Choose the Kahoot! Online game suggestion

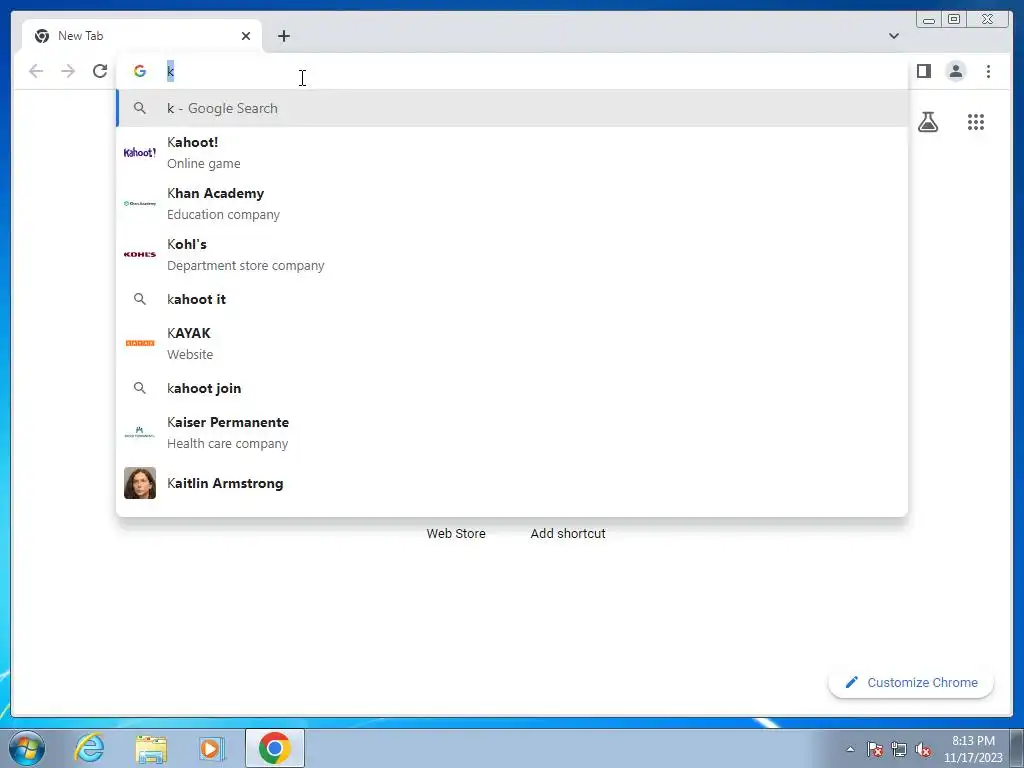(512, 153)
